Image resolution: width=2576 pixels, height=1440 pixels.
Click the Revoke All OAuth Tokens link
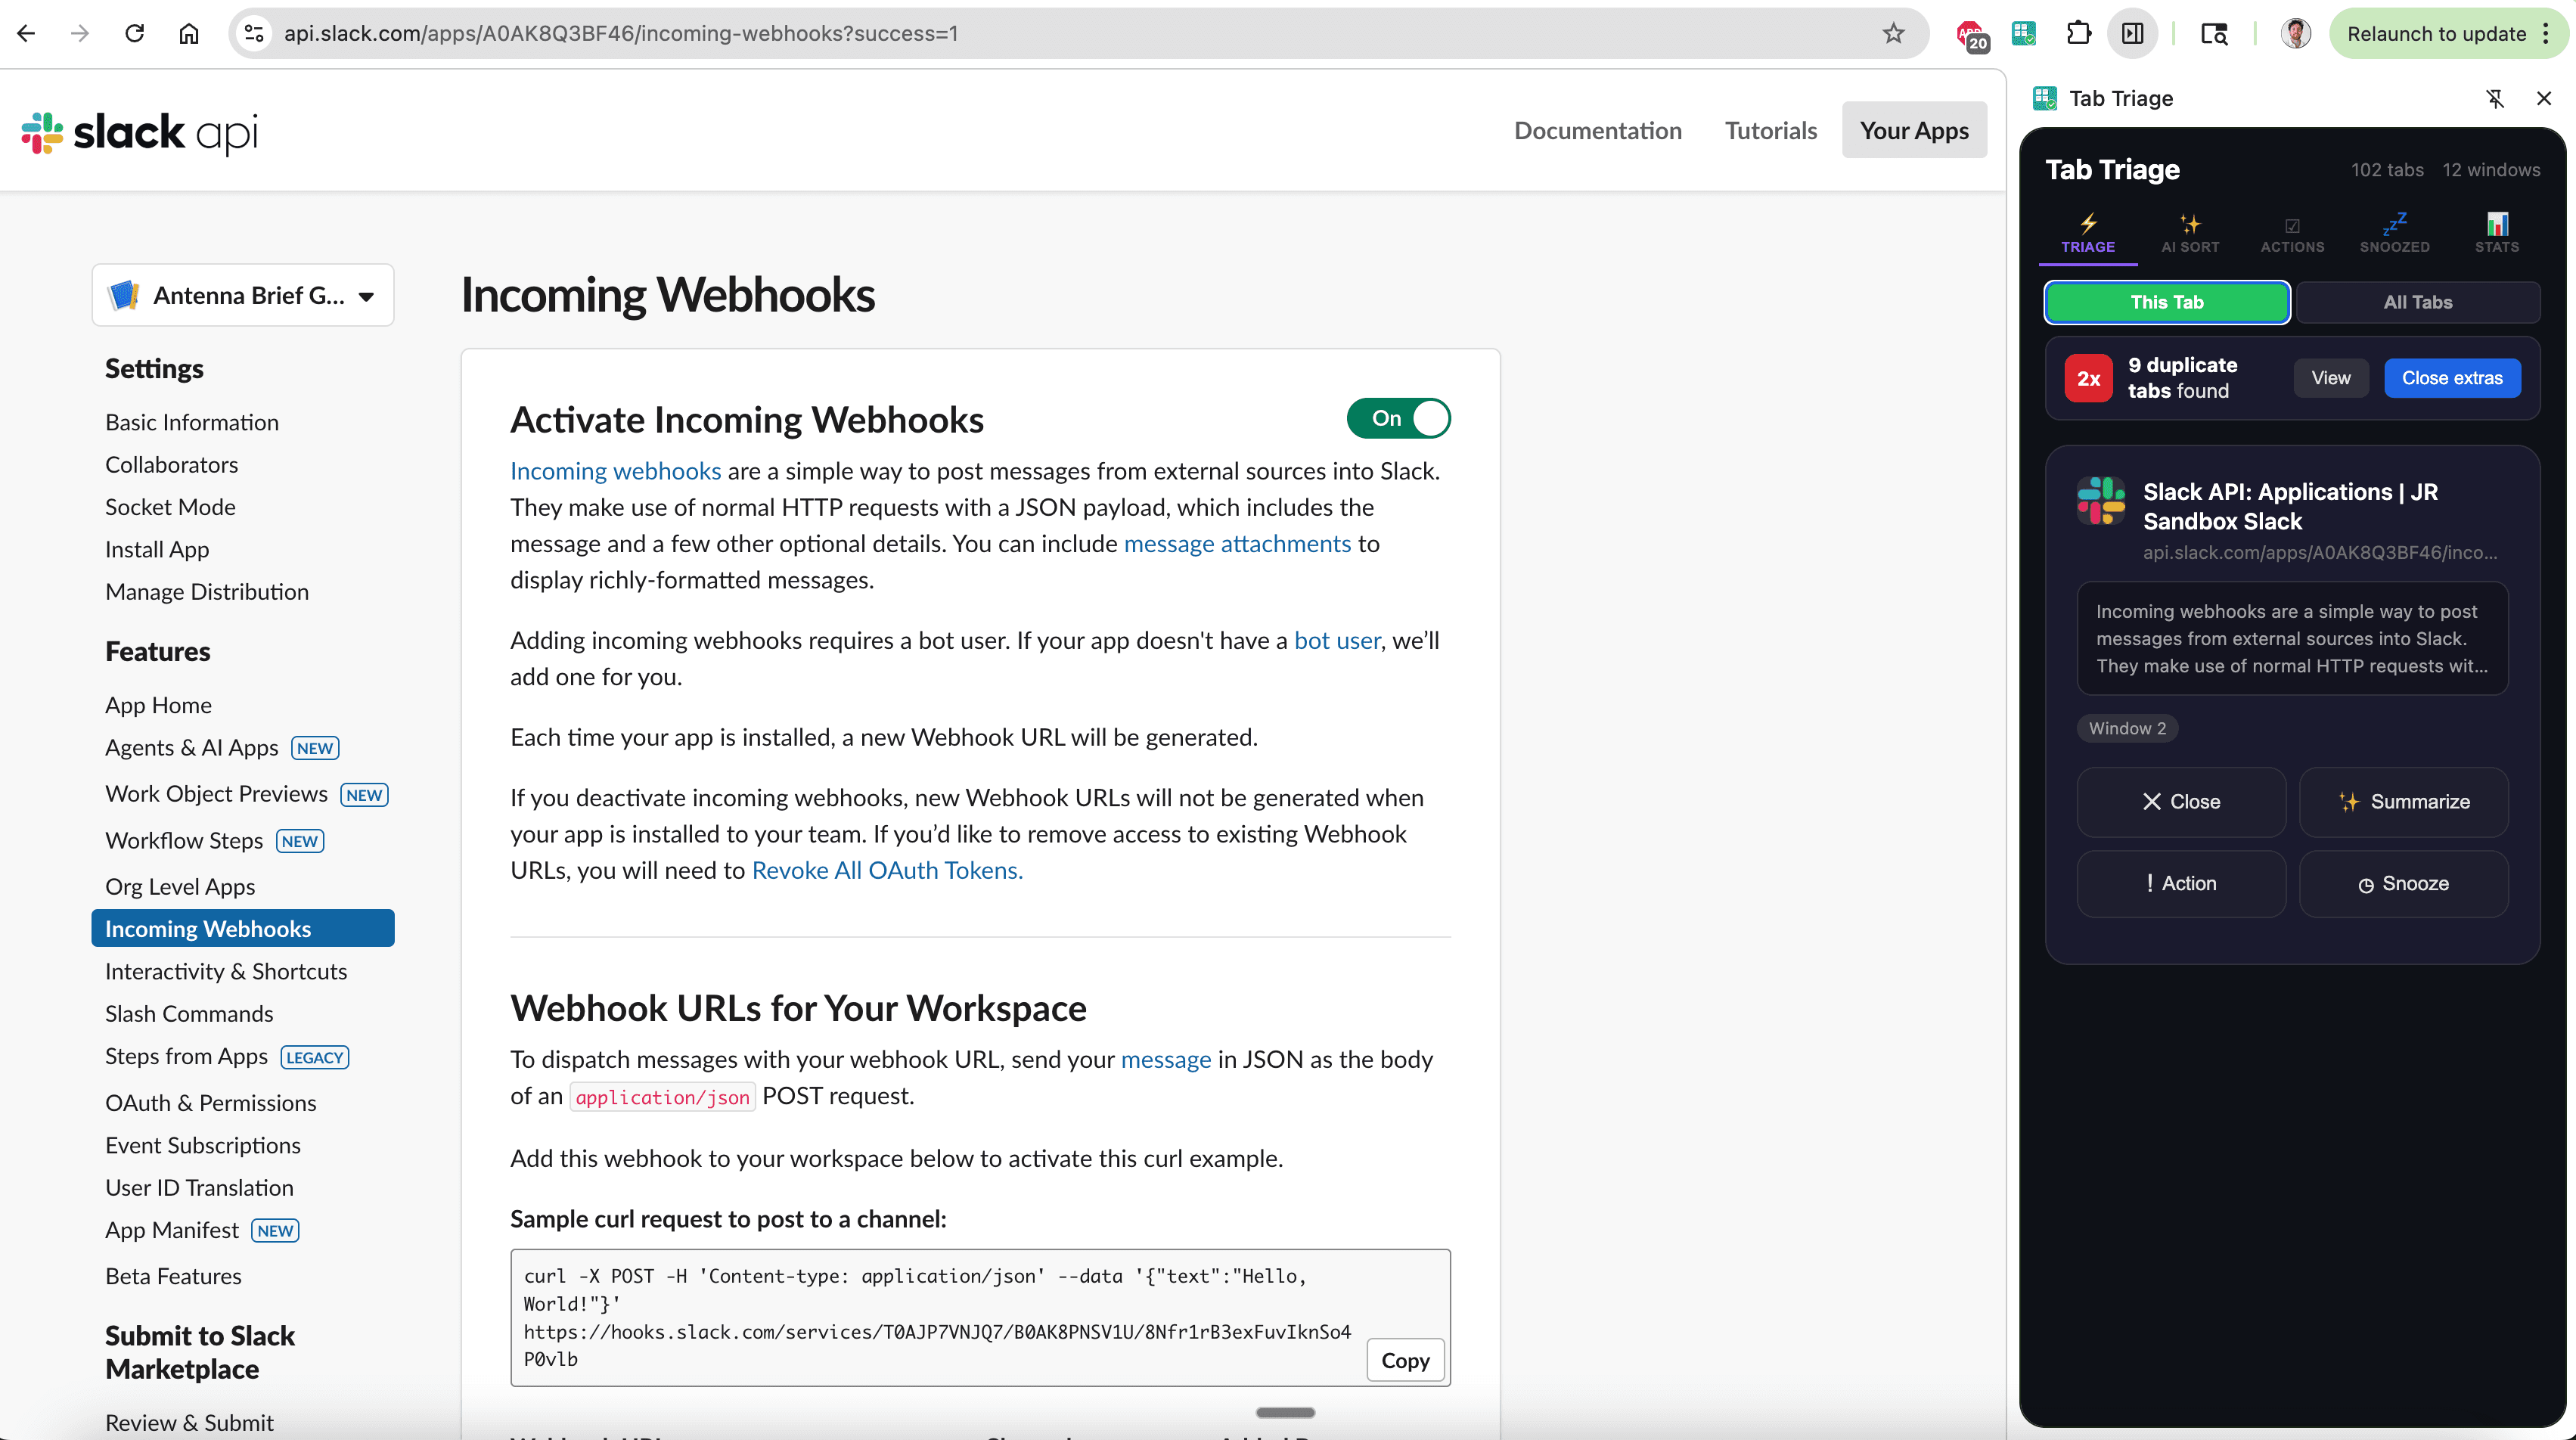pyautogui.click(x=886, y=870)
